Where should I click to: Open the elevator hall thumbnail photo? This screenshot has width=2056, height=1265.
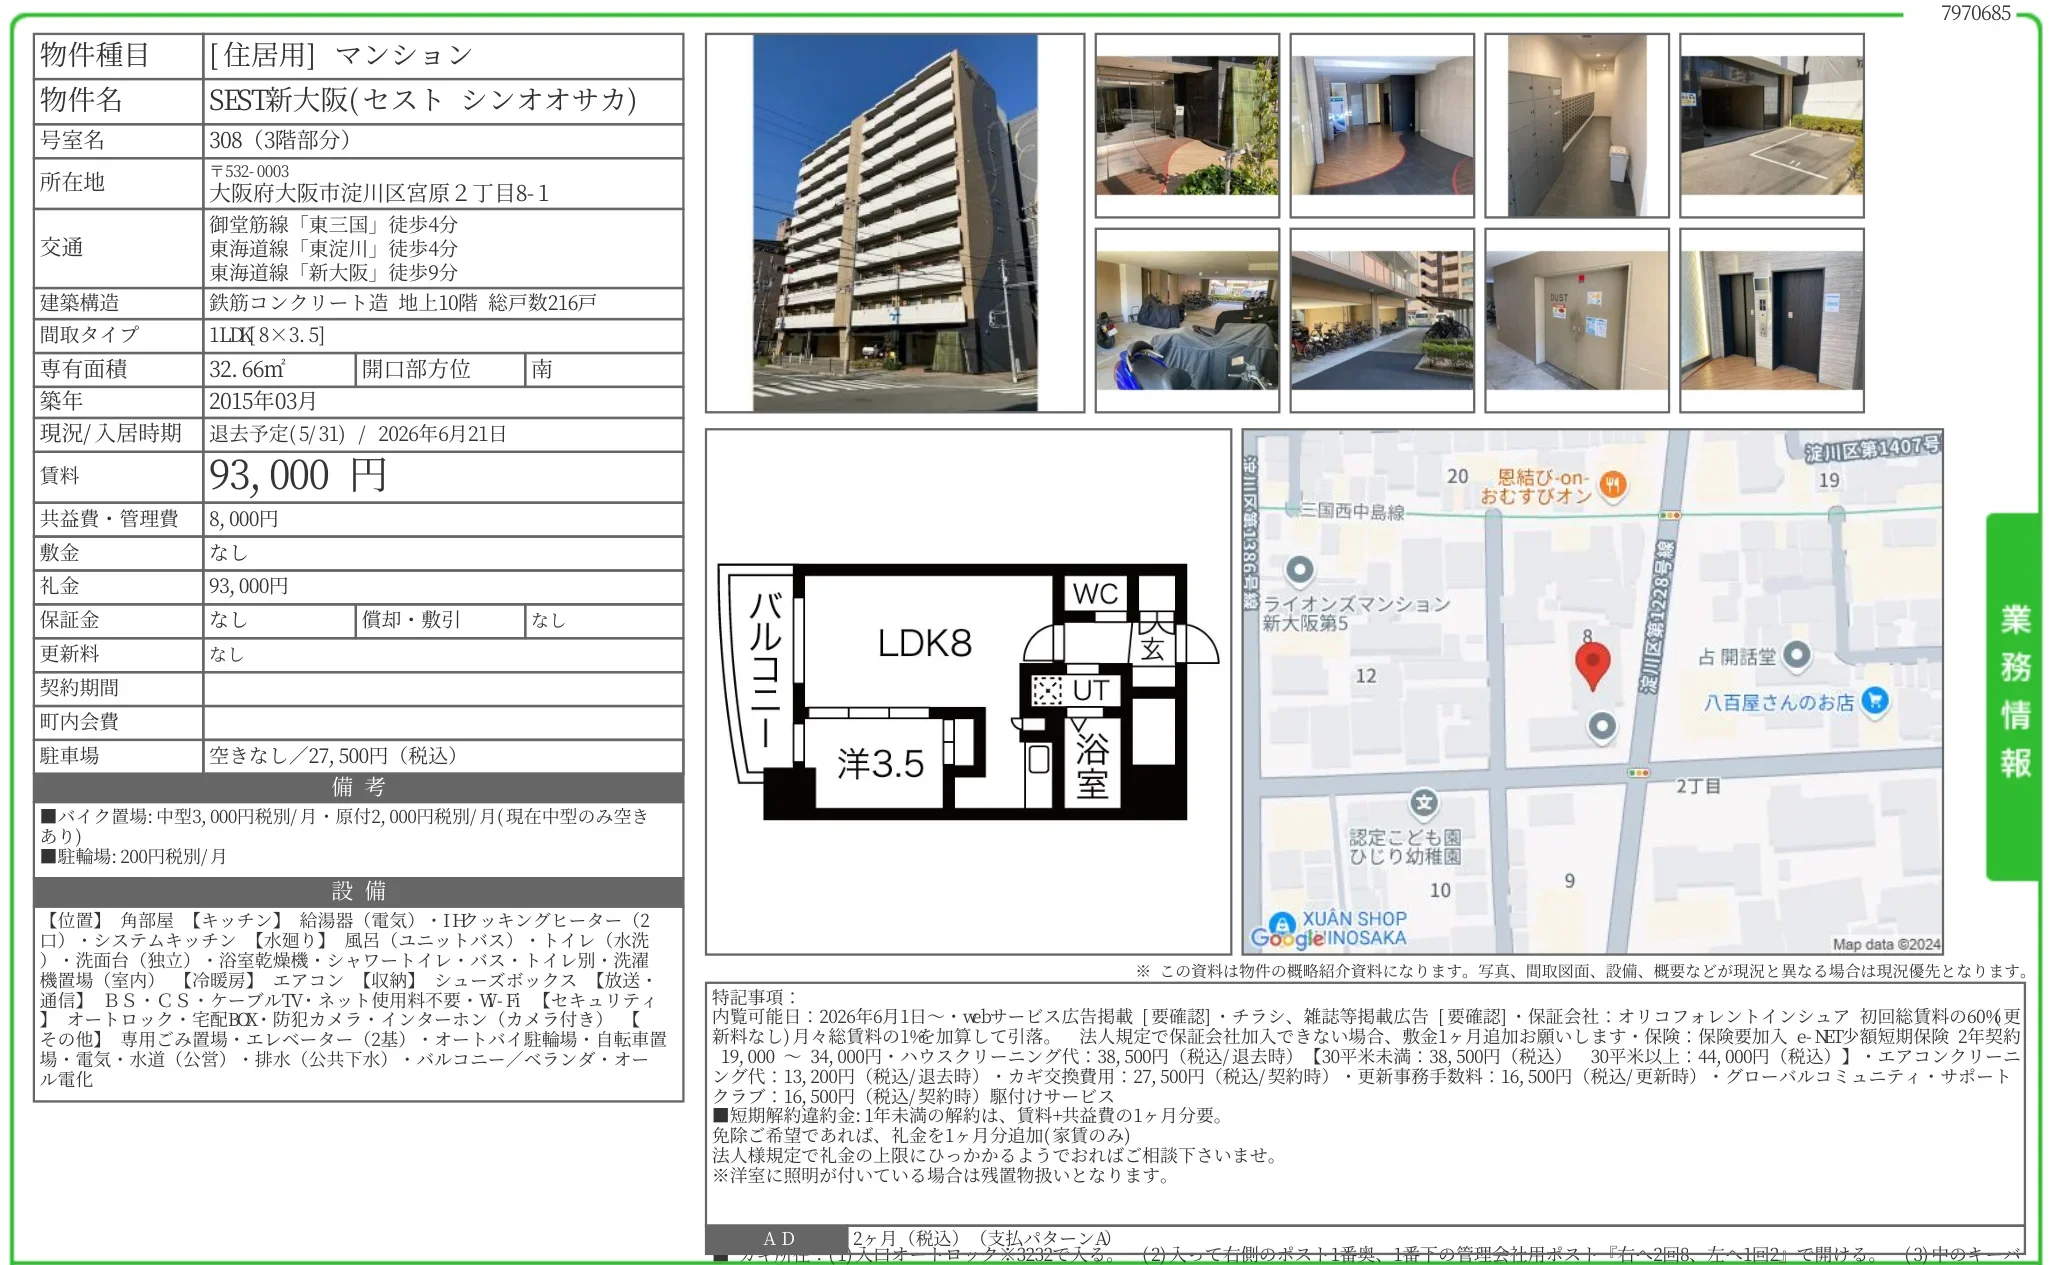(1771, 320)
